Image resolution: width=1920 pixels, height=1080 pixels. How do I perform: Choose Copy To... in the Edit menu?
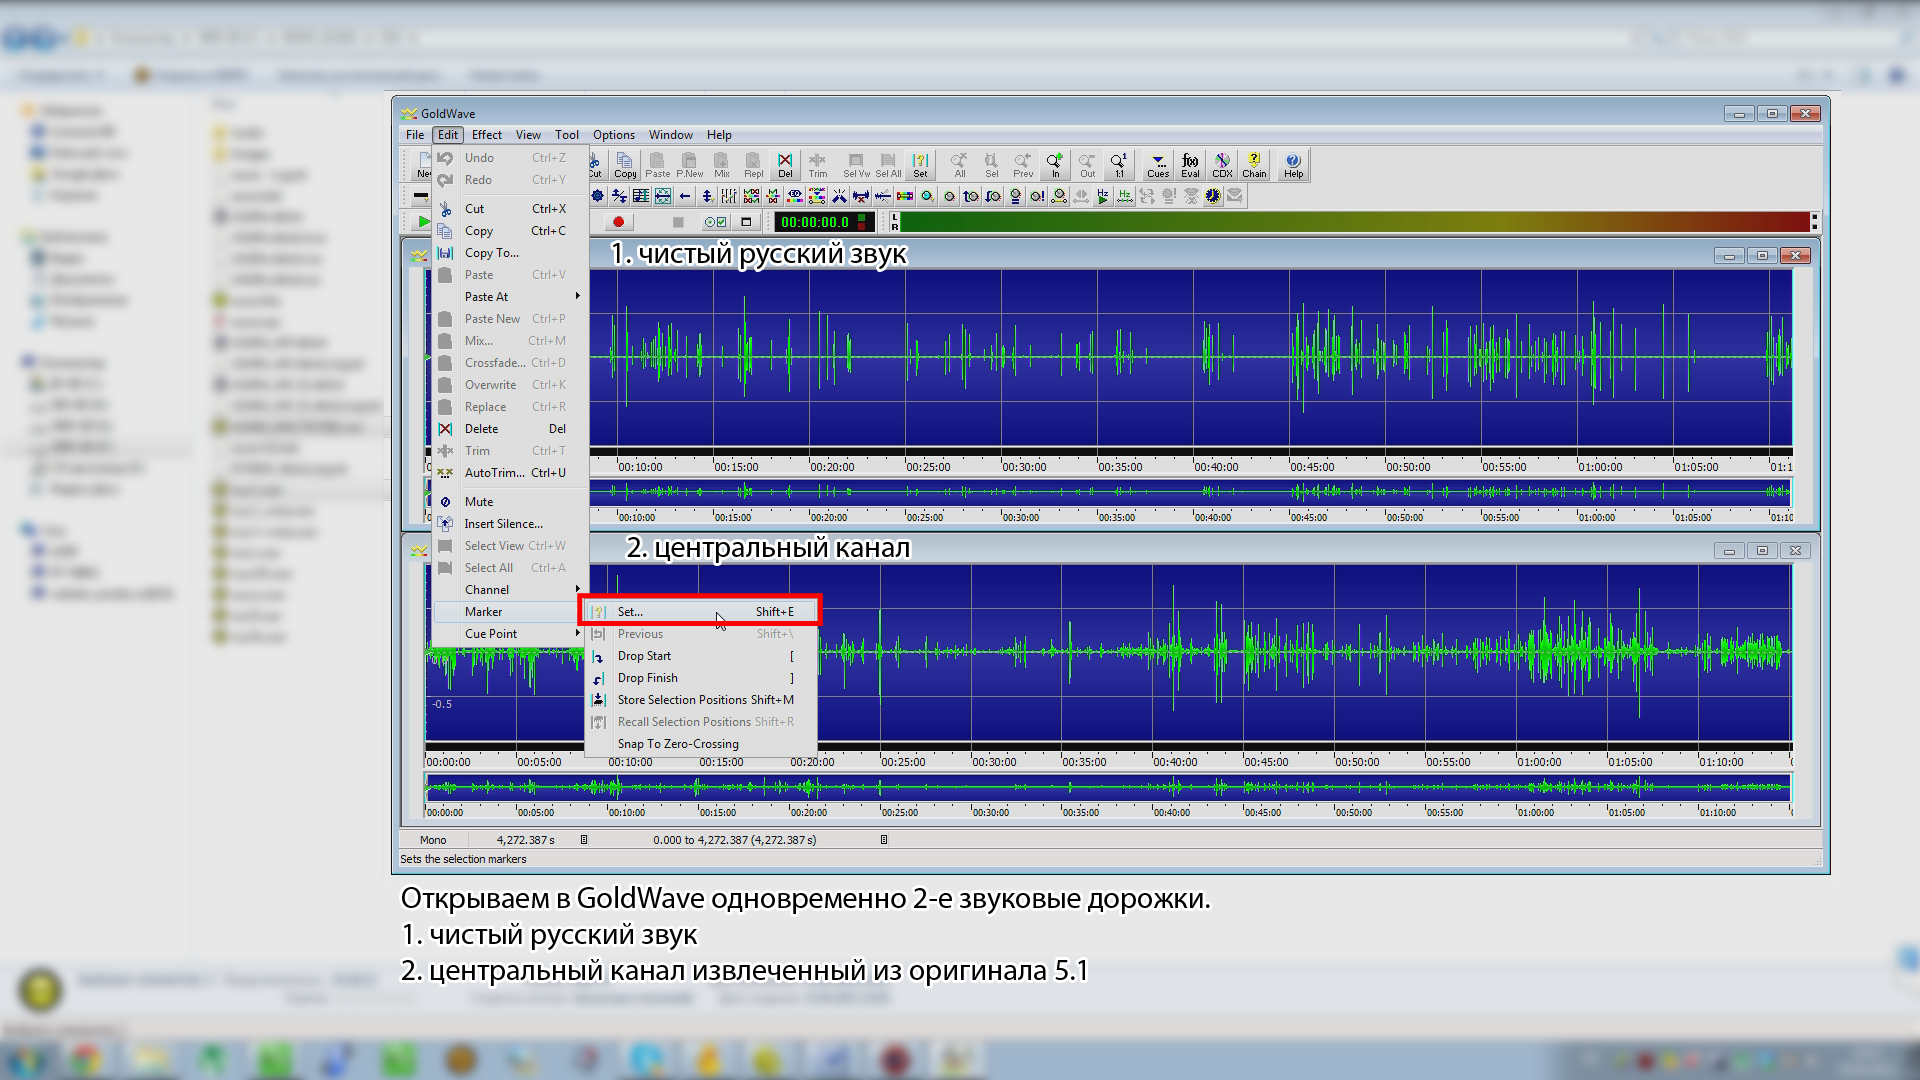coord(510,253)
